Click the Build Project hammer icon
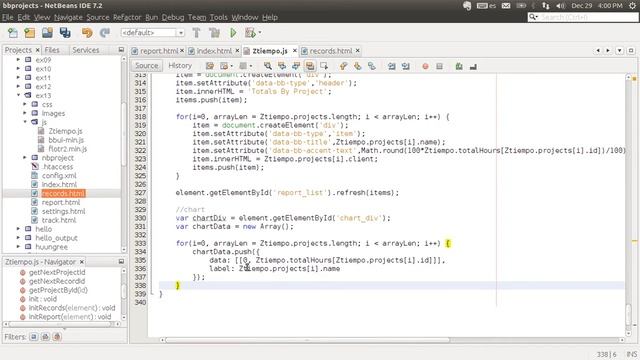640x360 pixels. (196, 33)
